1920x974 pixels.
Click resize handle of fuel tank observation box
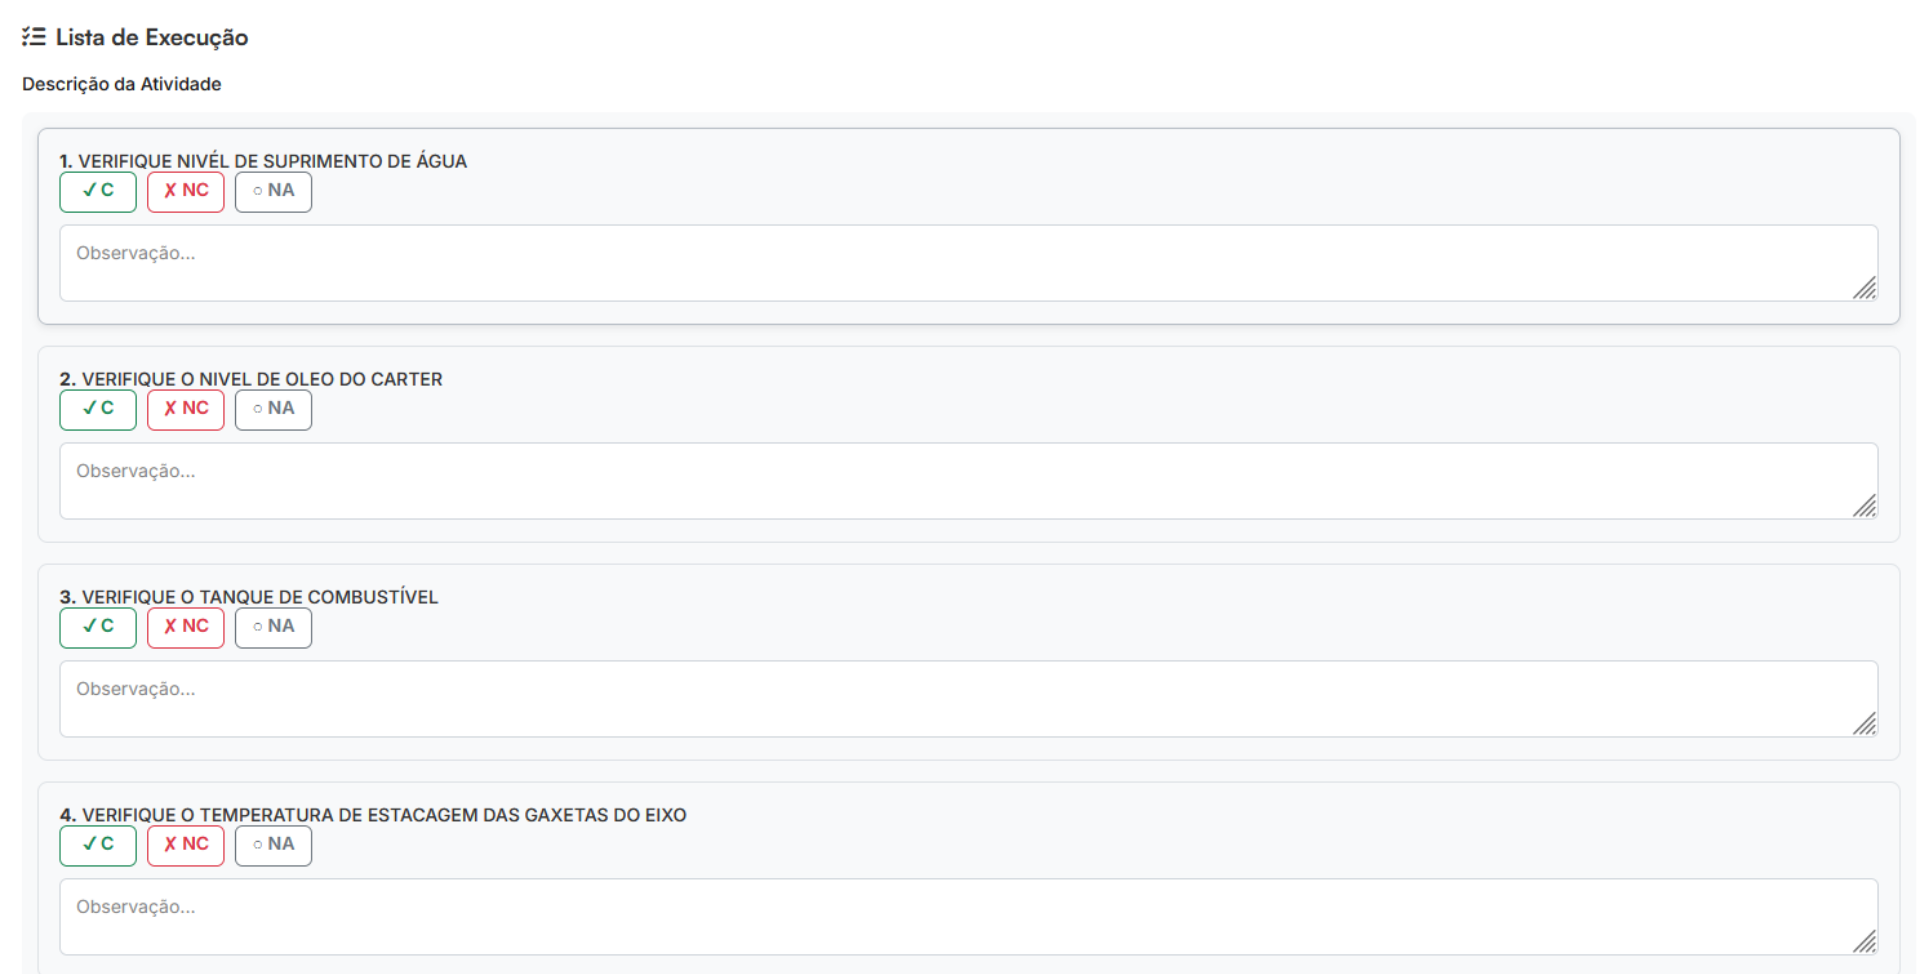1865,725
